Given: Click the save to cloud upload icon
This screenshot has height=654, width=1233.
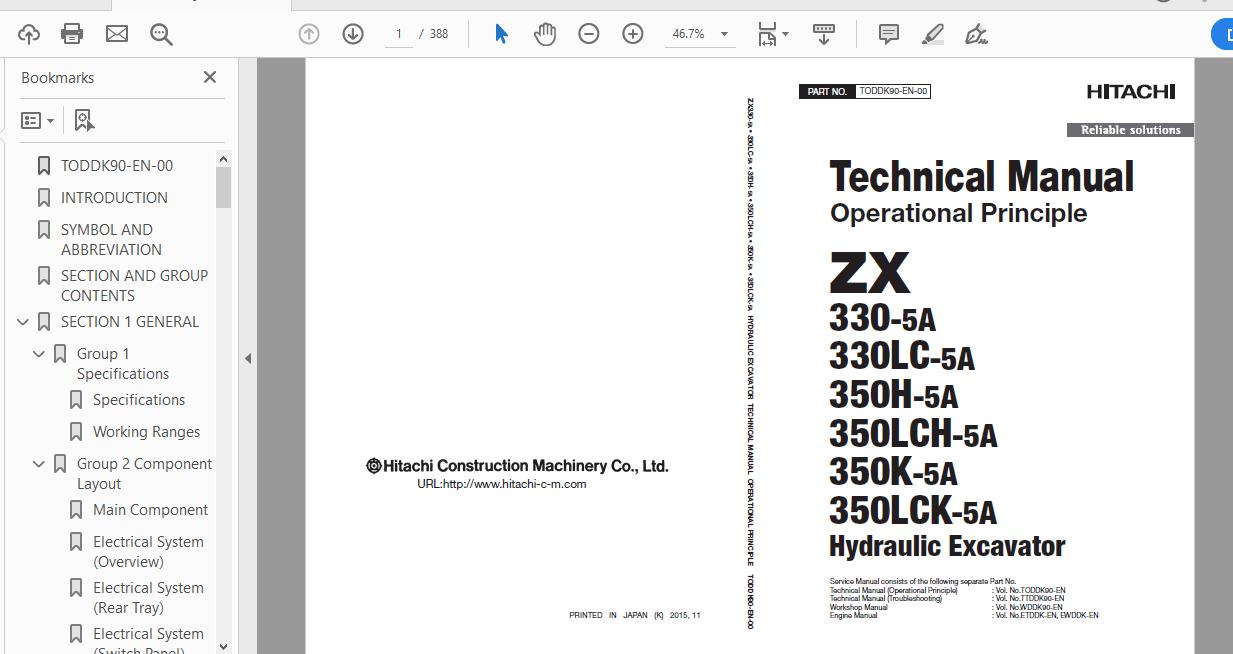Looking at the screenshot, I should (29, 34).
